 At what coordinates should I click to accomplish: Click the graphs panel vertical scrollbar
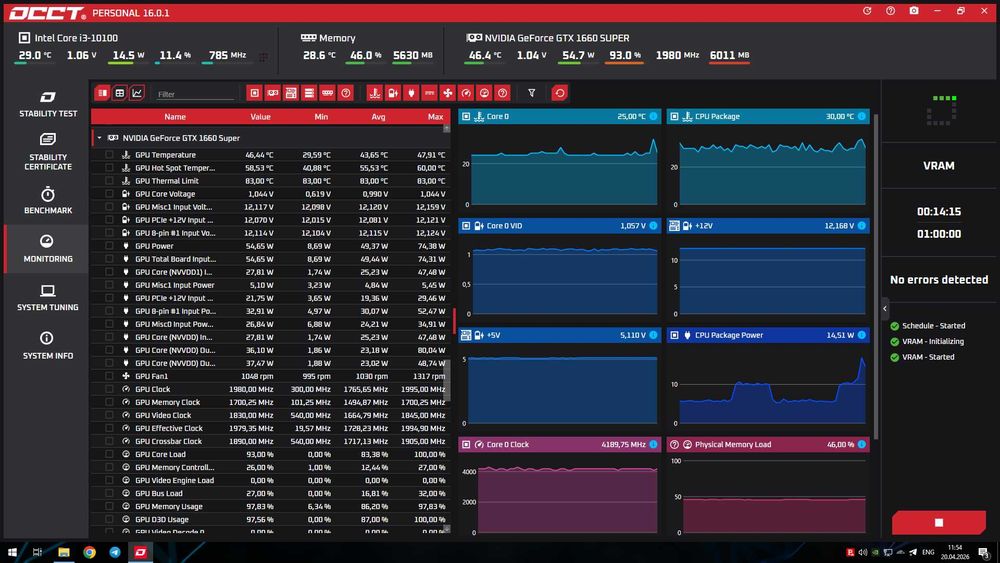876,277
